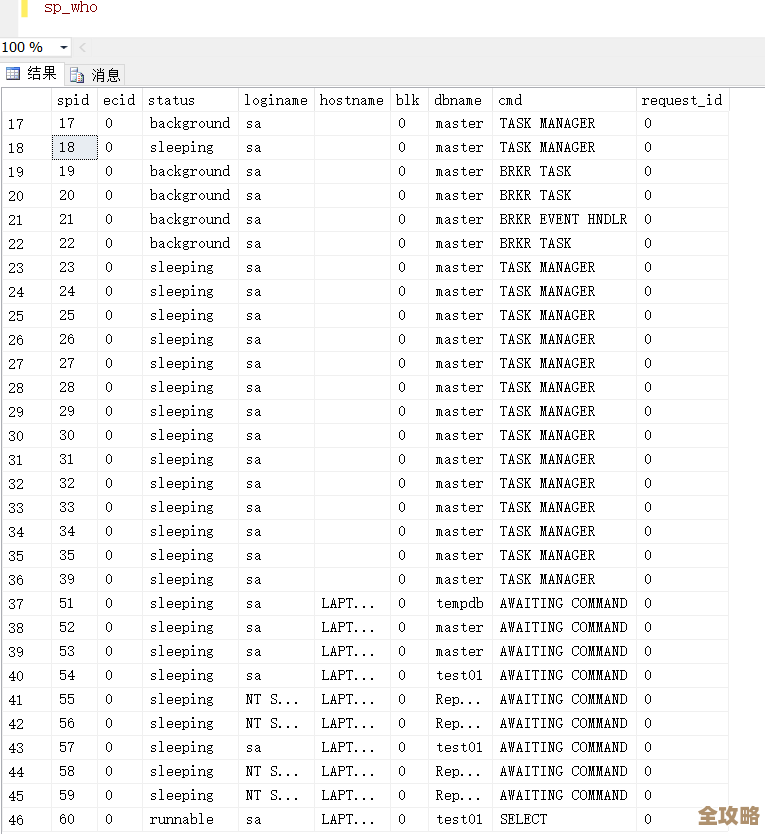This screenshot has width=765, height=834.
Task: Click the SELECT cmd cell in last row
Action: pyautogui.click(x=525, y=820)
